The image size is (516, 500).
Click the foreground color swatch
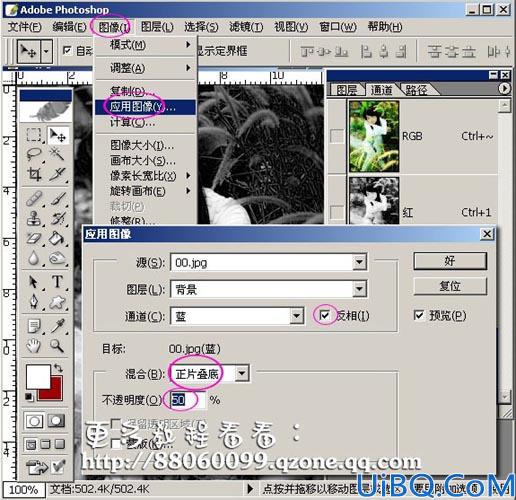click(38, 376)
